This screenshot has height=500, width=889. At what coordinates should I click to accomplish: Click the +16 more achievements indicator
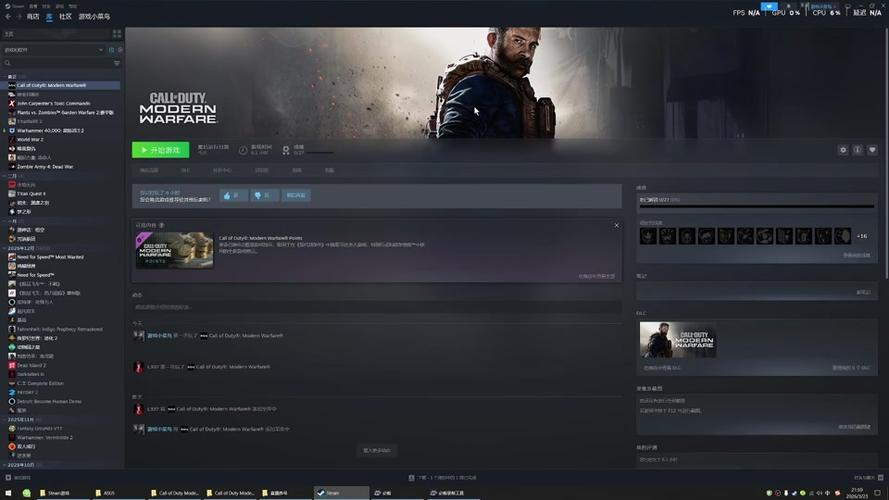[x=862, y=236]
